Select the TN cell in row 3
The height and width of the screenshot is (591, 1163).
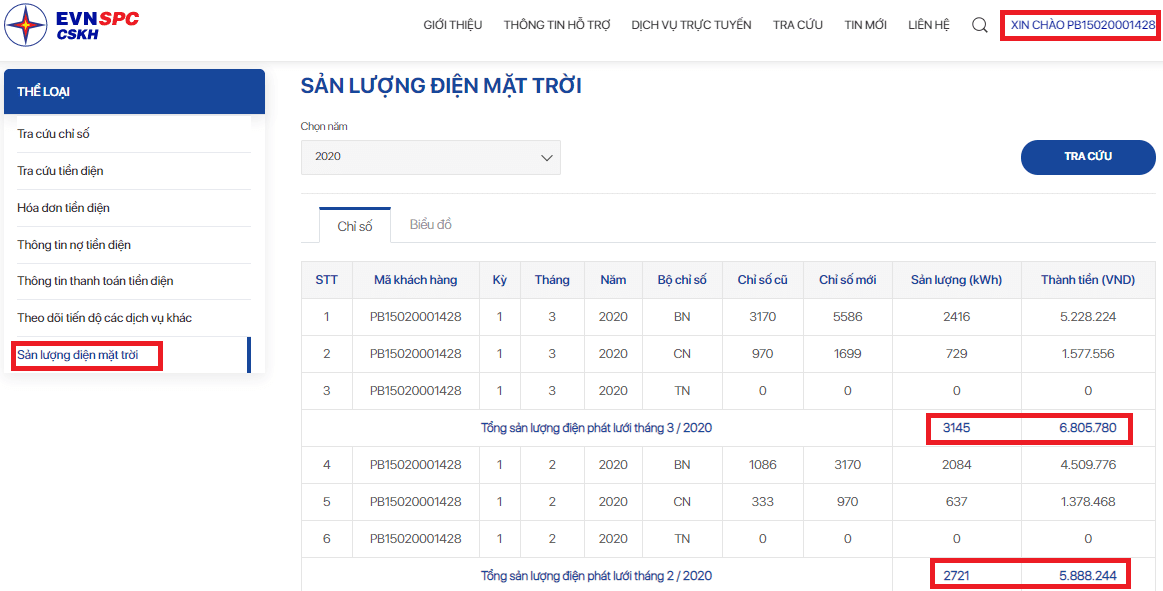682,392
